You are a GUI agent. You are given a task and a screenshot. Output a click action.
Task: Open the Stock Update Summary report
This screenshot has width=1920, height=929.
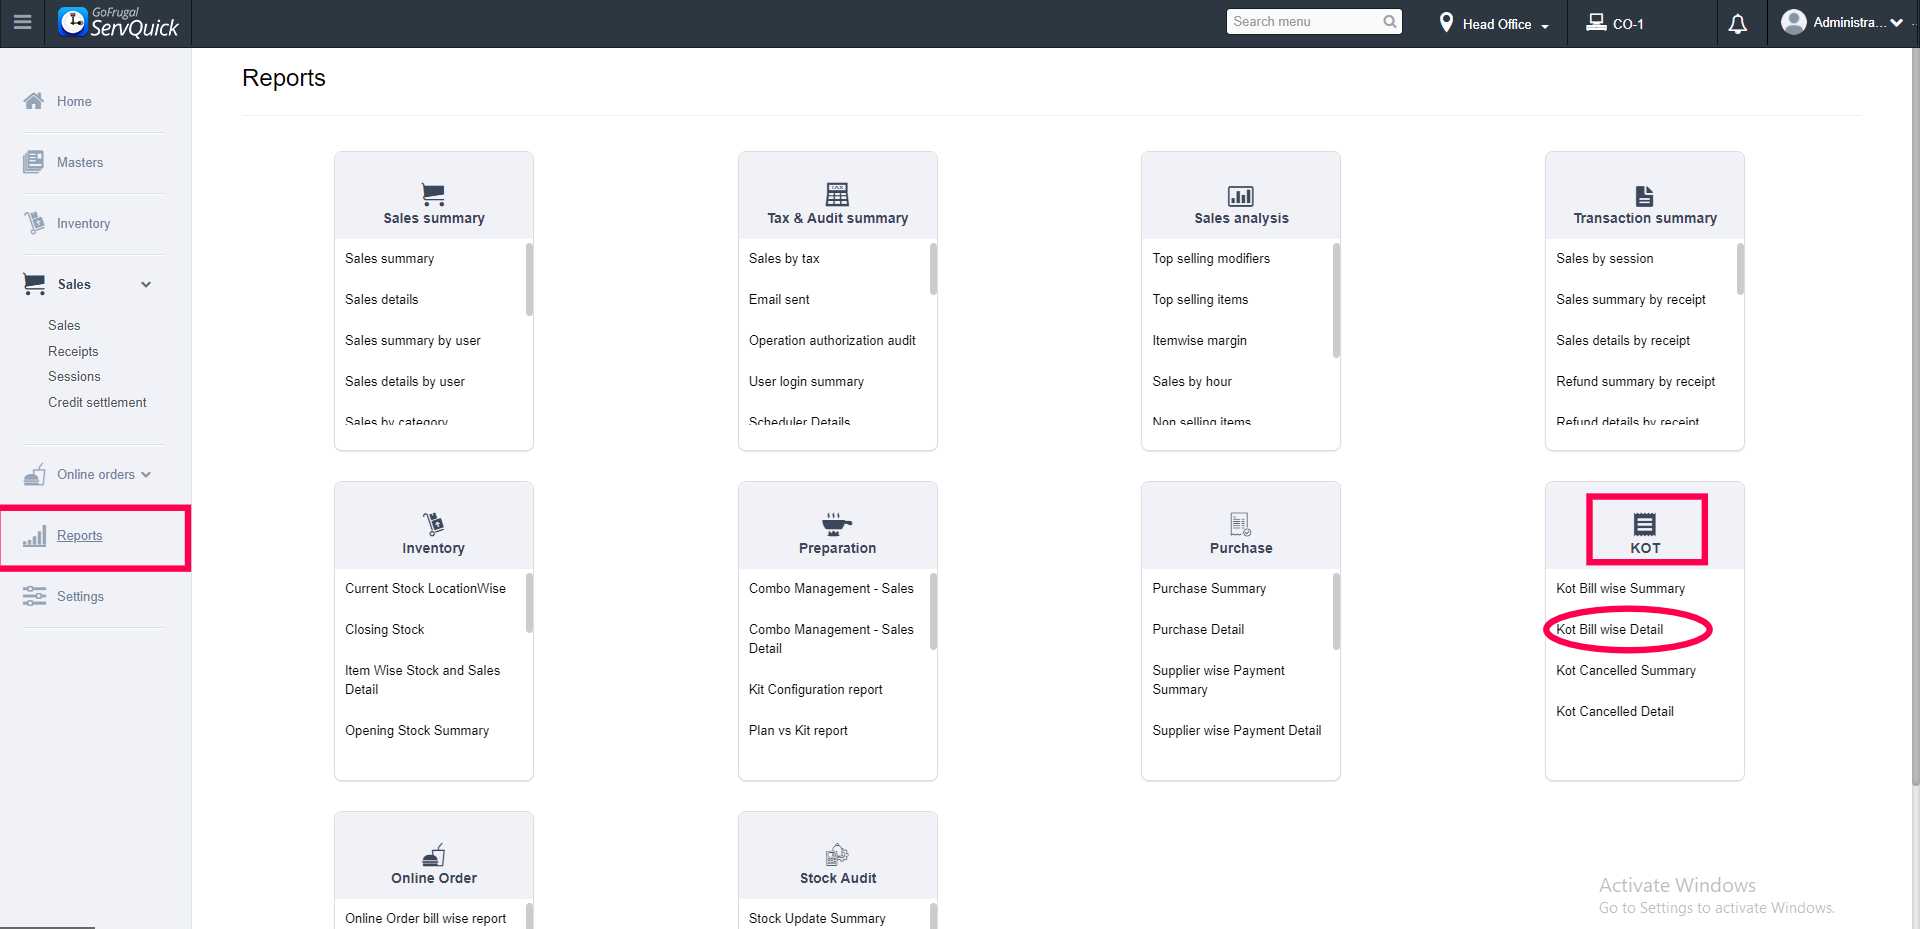[817, 918]
